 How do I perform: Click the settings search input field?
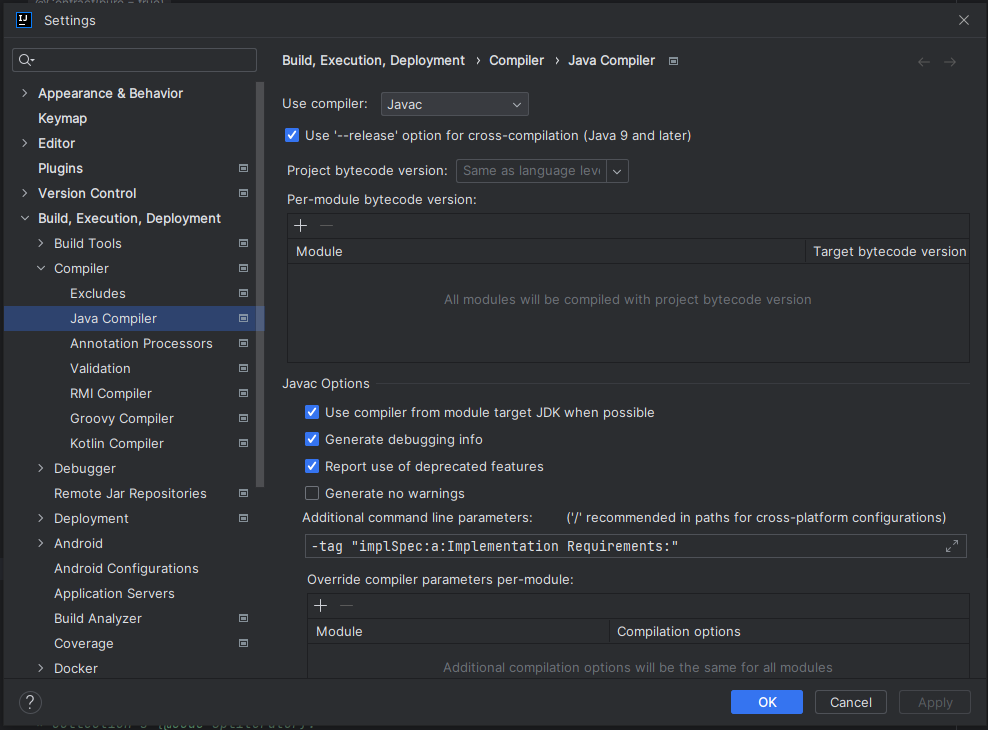pyautogui.click(x=134, y=60)
